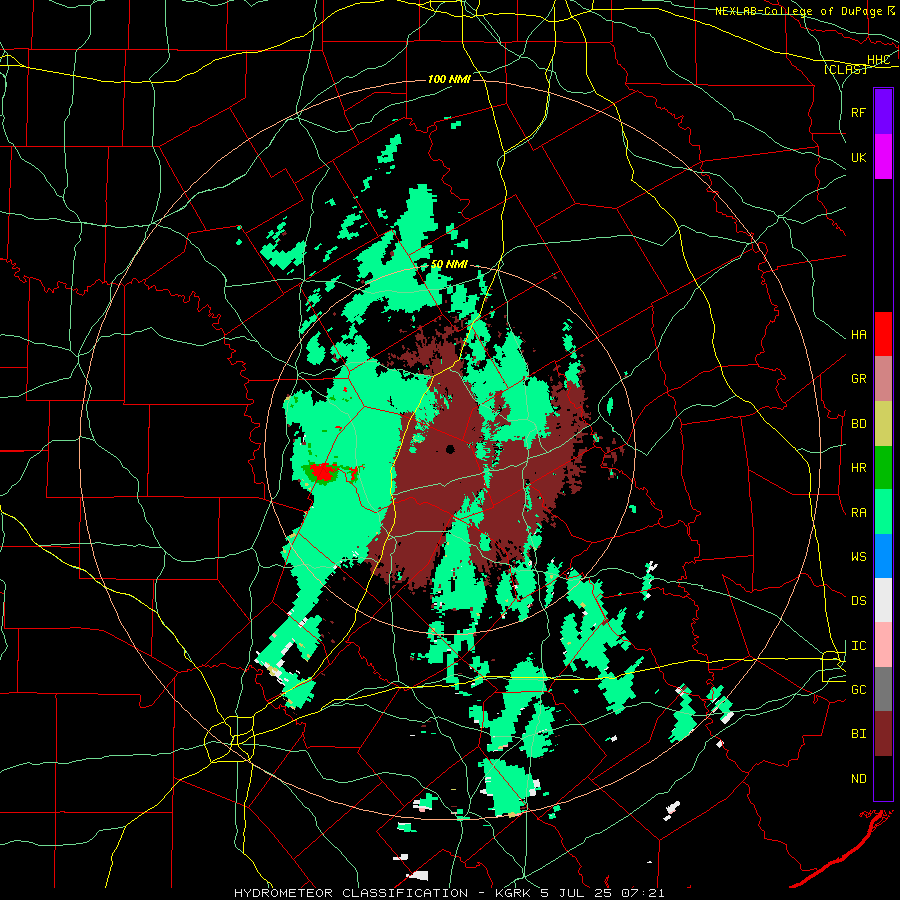Screen dimensions: 900x900
Task: Click the DS white legend swatch
Action: pyautogui.click(x=883, y=600)
